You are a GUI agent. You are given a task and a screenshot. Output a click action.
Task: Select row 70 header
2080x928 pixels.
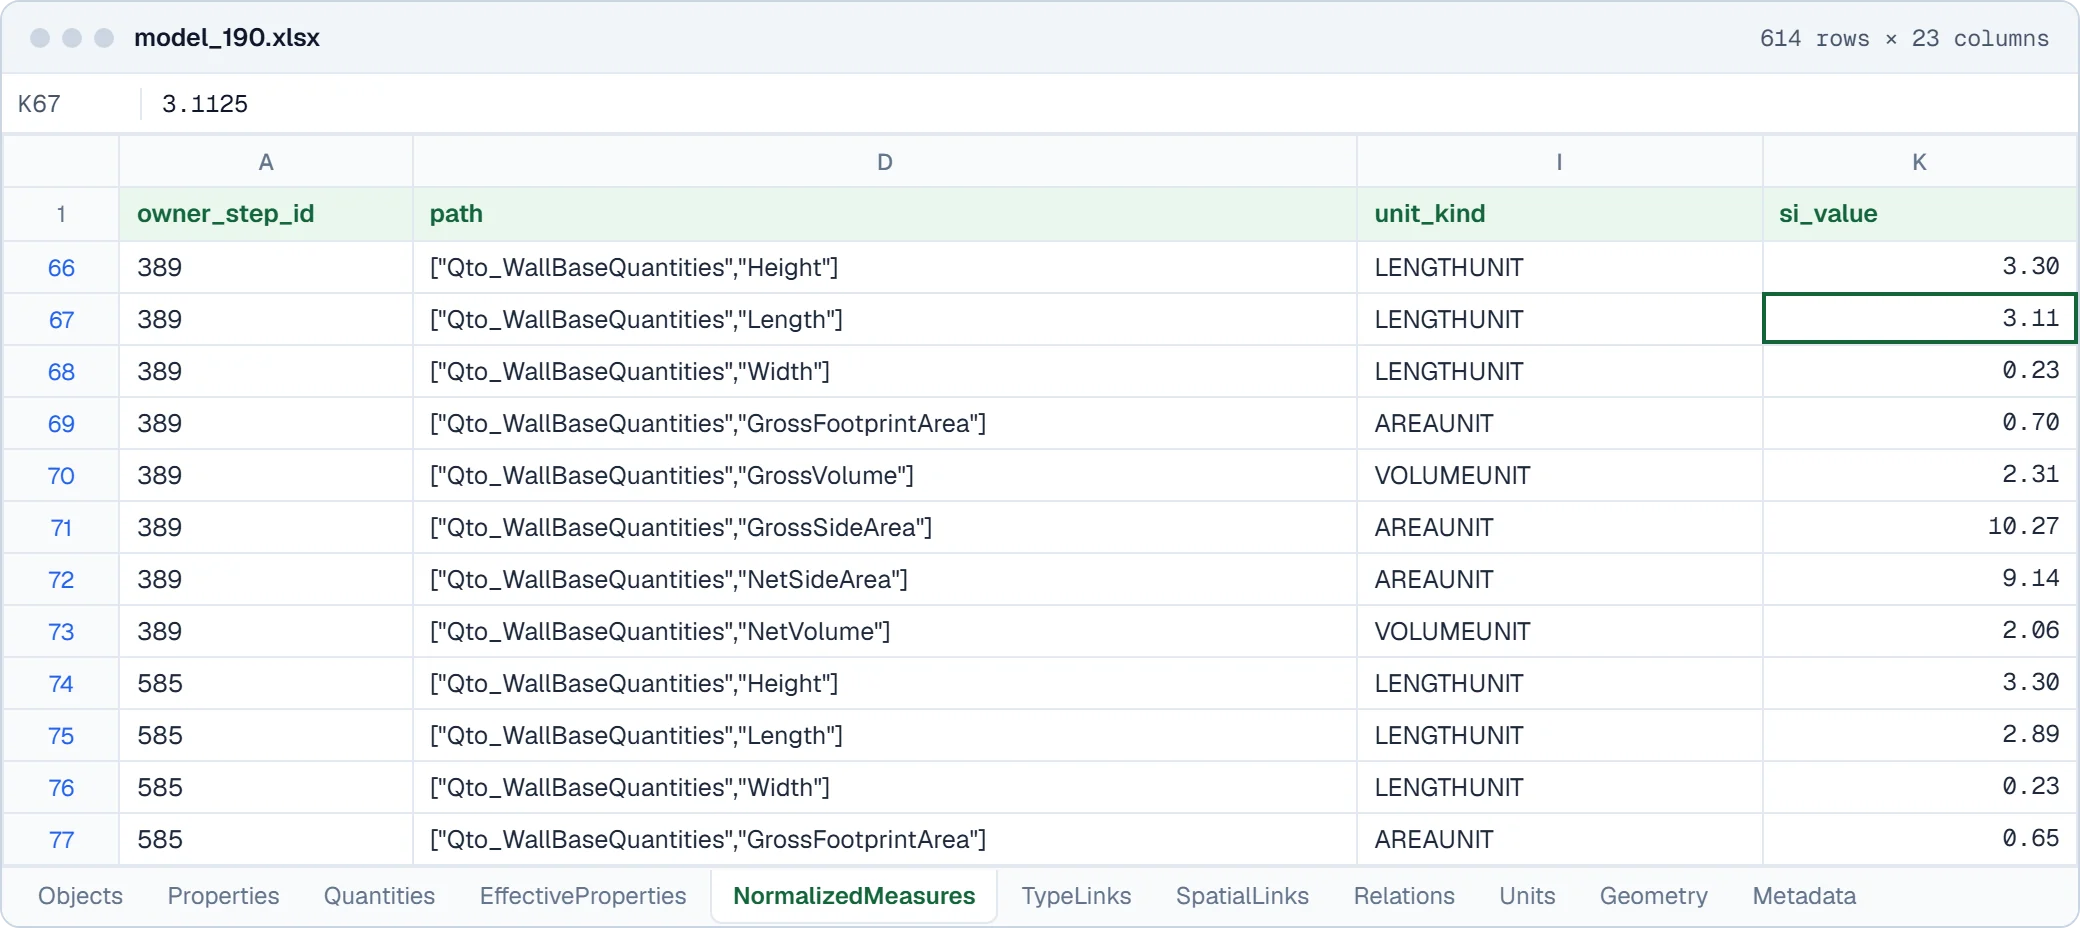point(61,476)
